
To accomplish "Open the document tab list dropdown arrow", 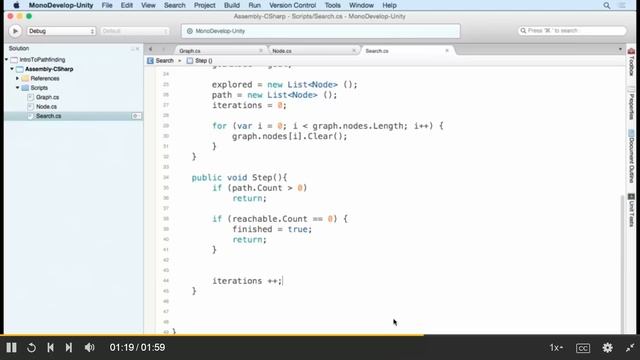I will coord(620,49).
